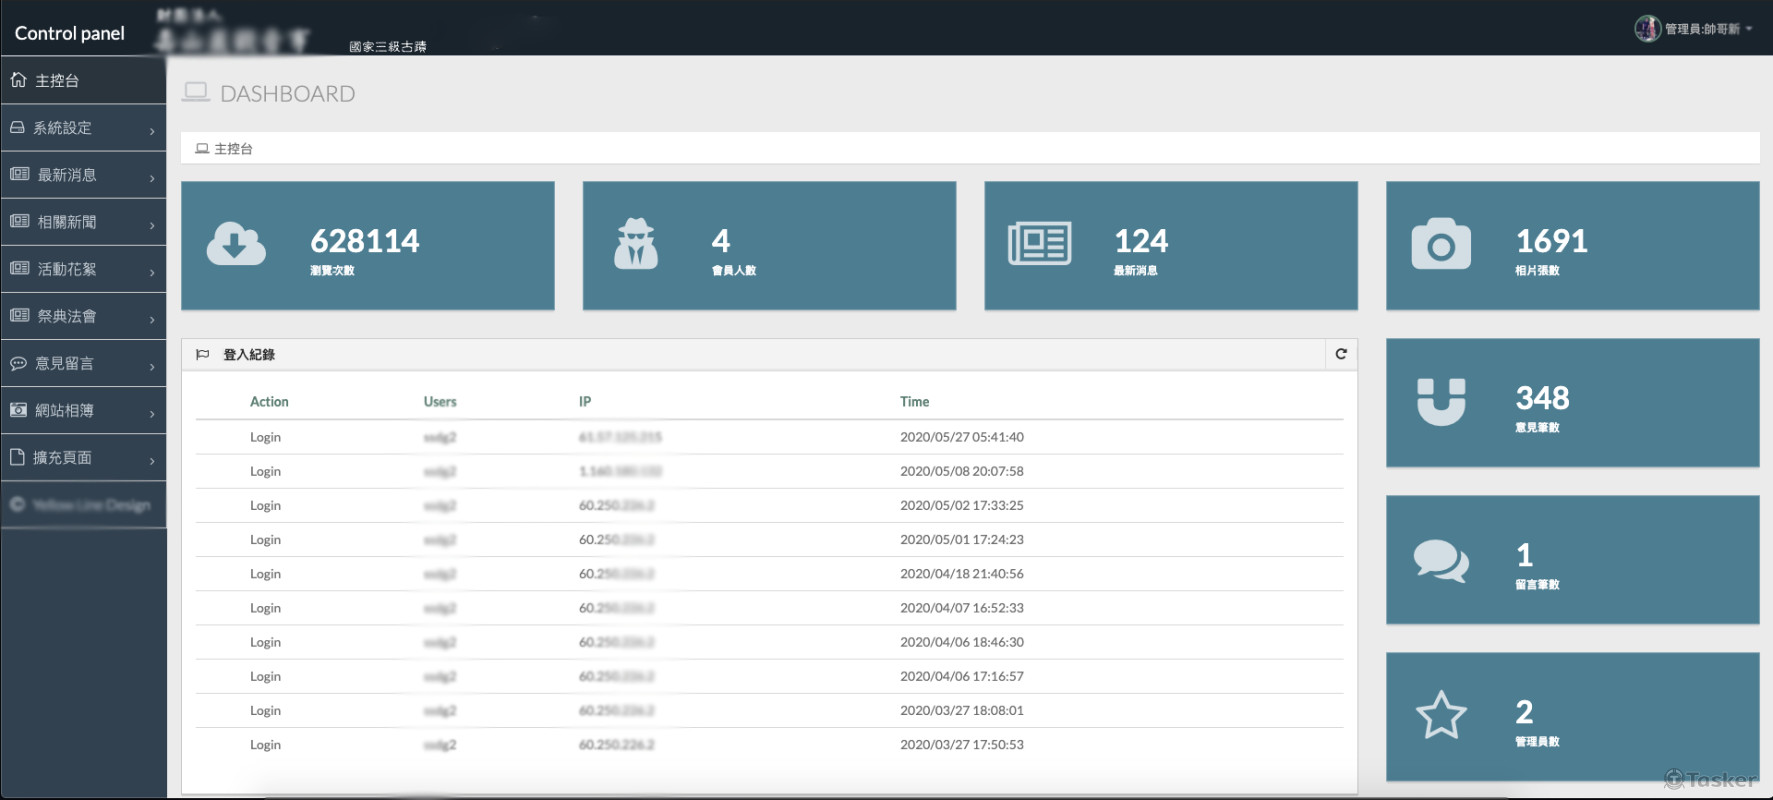Screen dimensions: 1773x800
Task: Expand the 系統設定 sidebar menu
Action: point(83,128)
